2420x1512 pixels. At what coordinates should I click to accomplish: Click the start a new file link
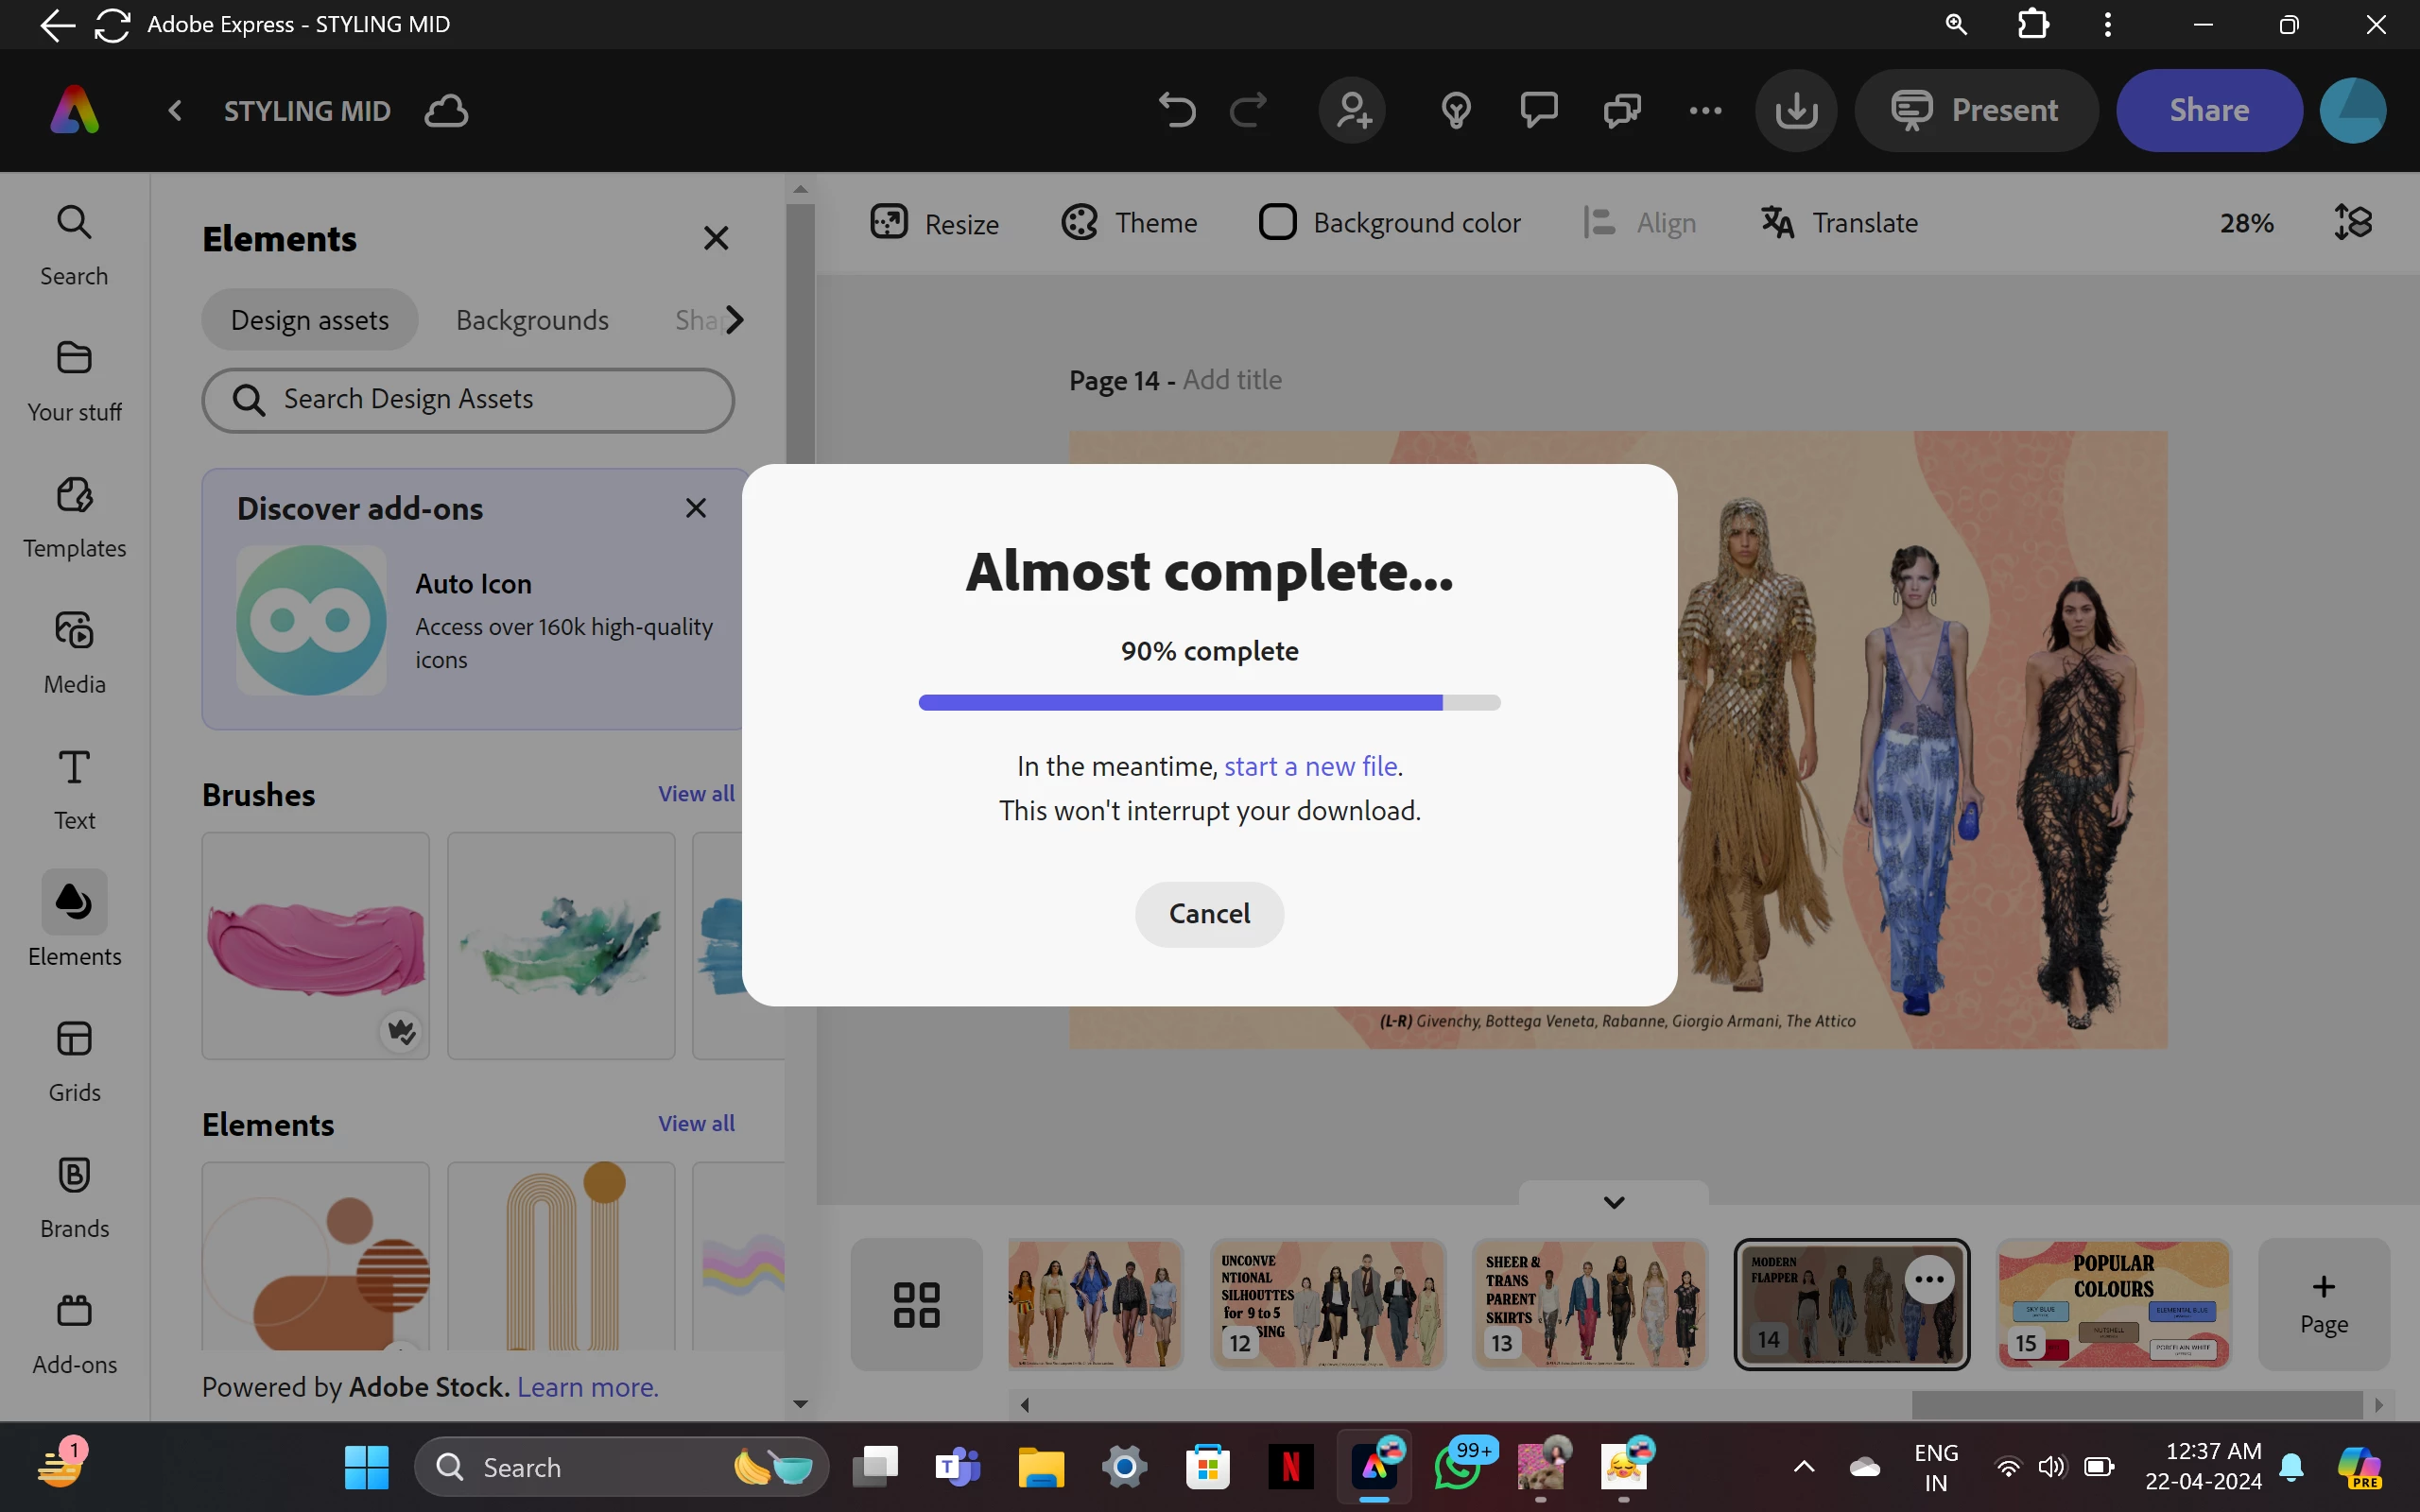click(x=1310, y=766)
